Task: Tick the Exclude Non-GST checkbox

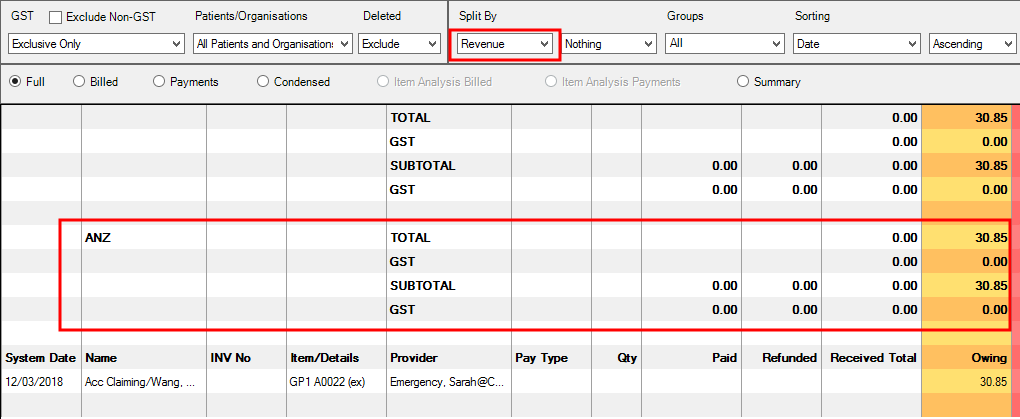Action: coord(56,18)
